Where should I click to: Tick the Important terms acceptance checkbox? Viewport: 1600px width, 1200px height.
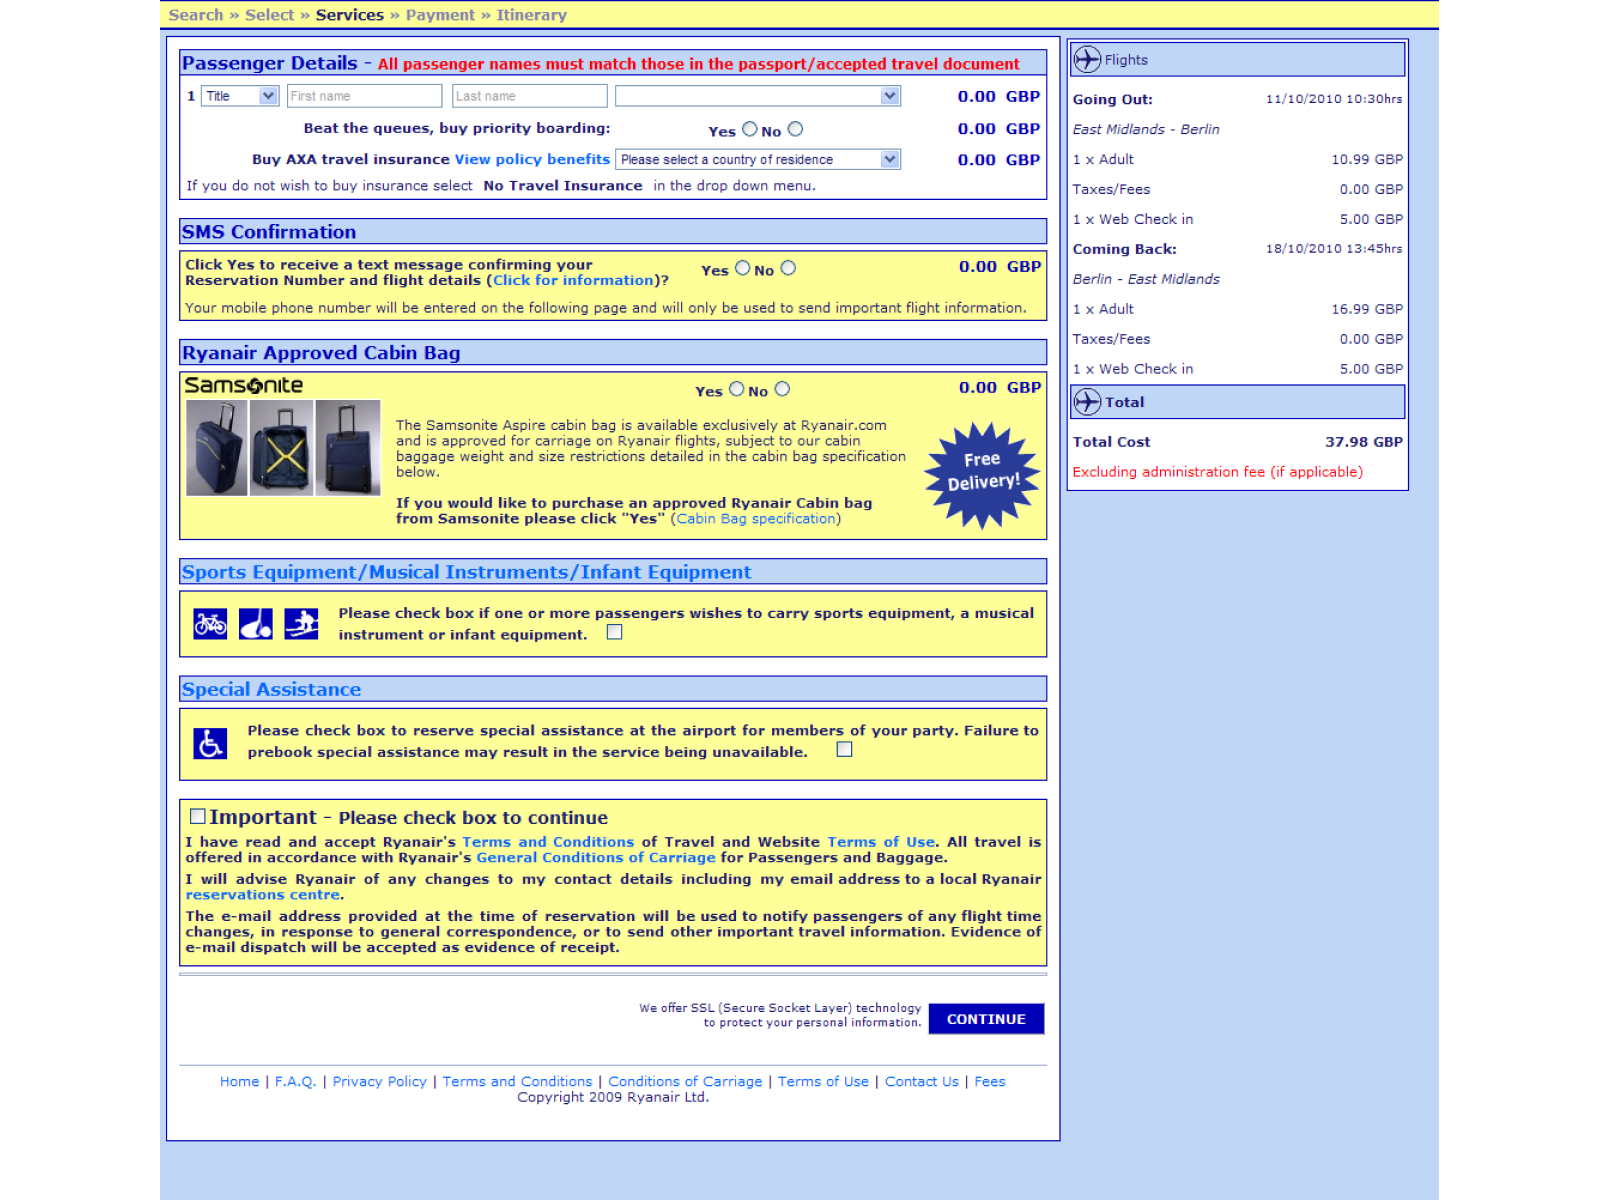click(x=198, y=816)
